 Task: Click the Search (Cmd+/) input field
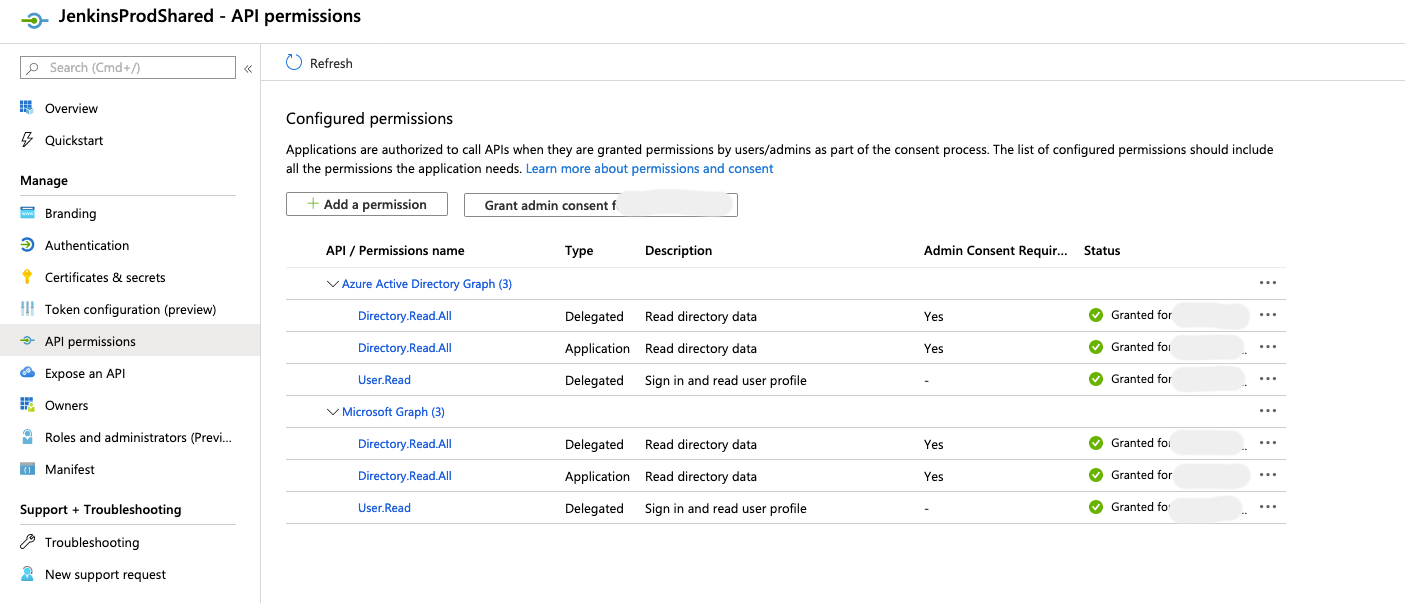127,67
